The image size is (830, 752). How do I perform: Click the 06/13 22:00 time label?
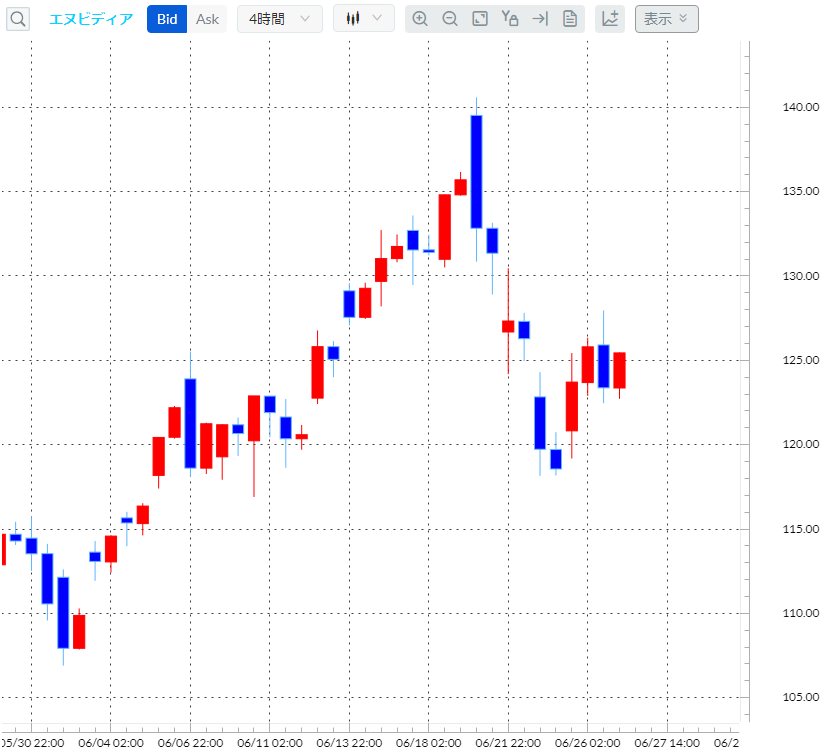pyautogui.click(x=349, y=743)
